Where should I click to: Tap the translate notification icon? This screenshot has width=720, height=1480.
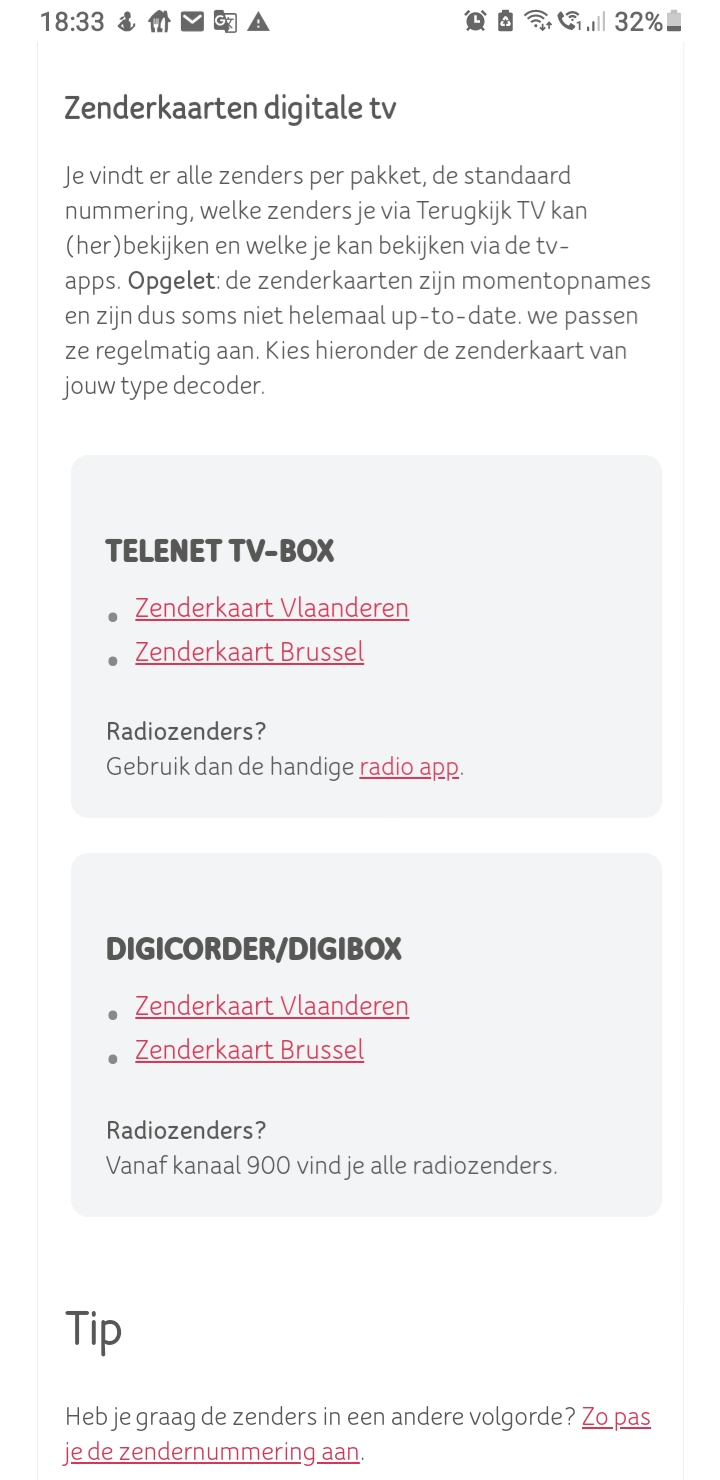coord(225,22)
